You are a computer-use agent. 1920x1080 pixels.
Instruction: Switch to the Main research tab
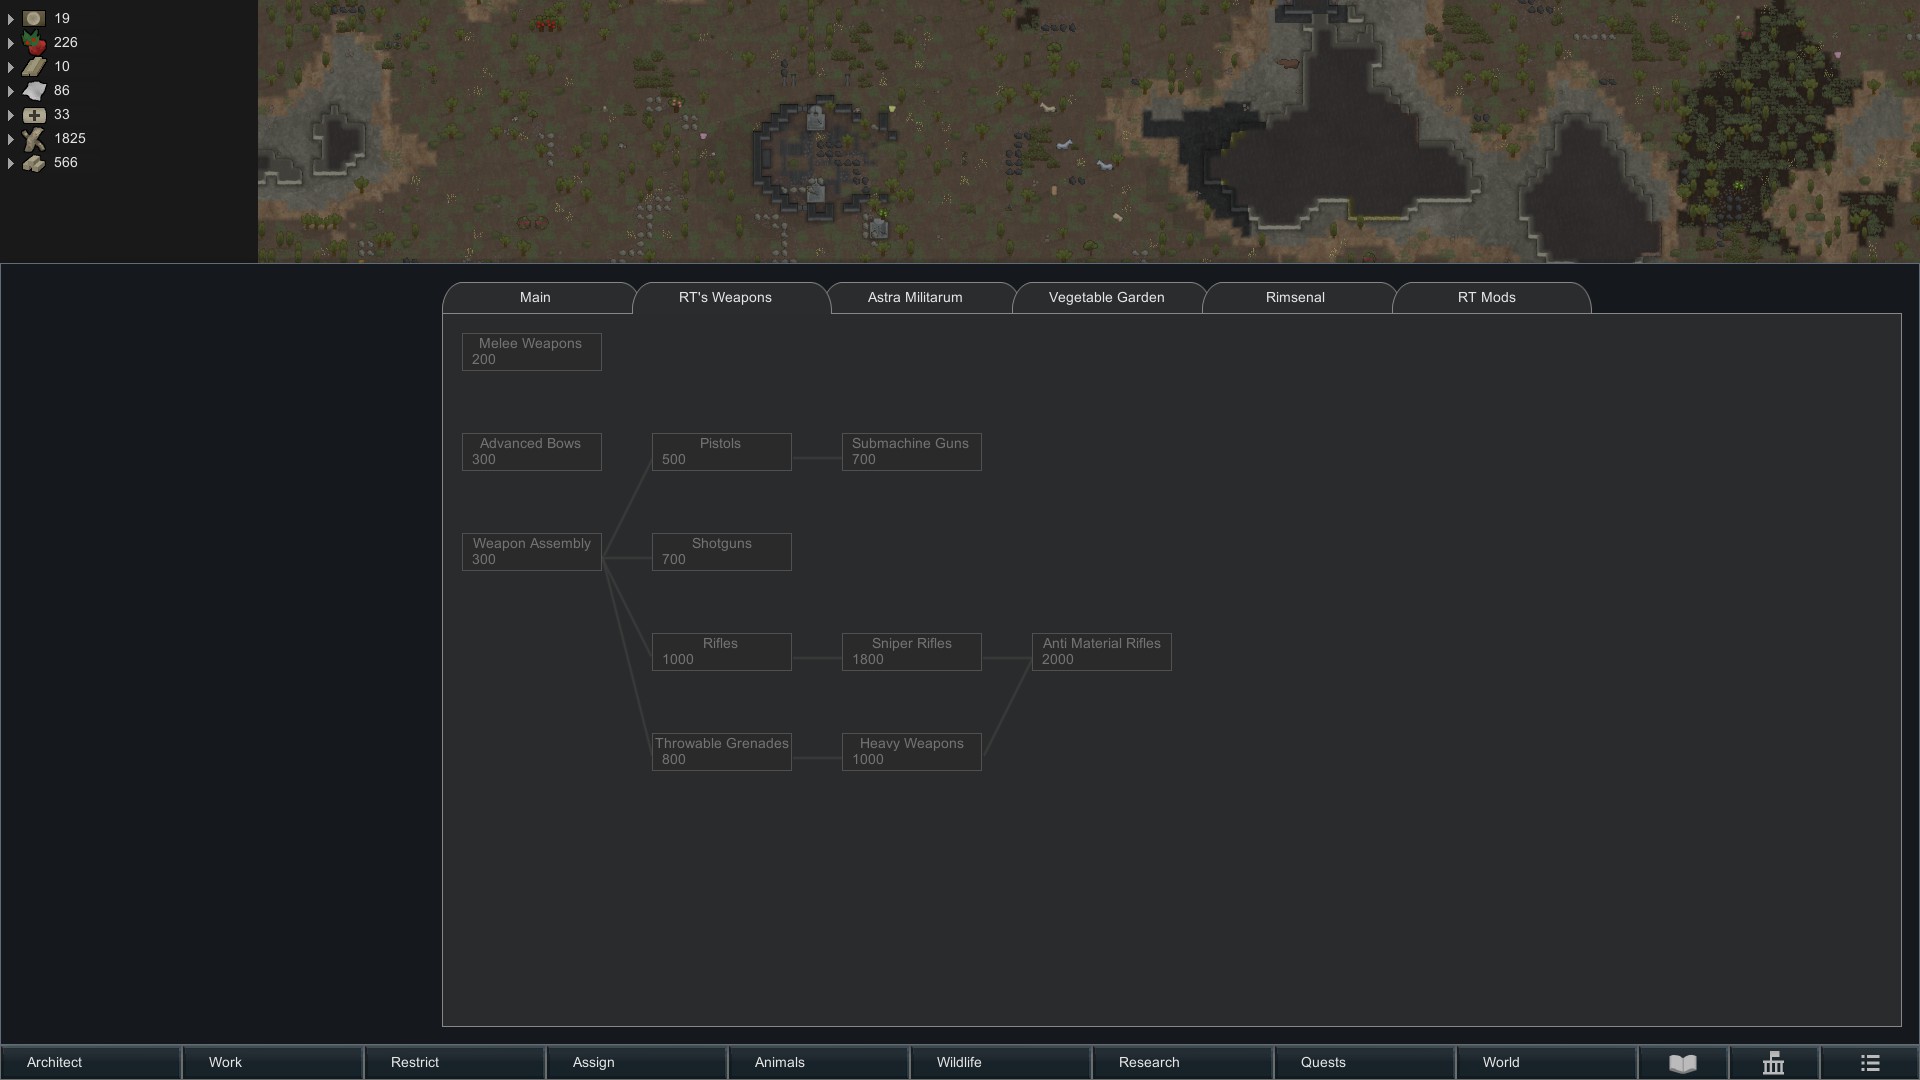tap(536, 298)
